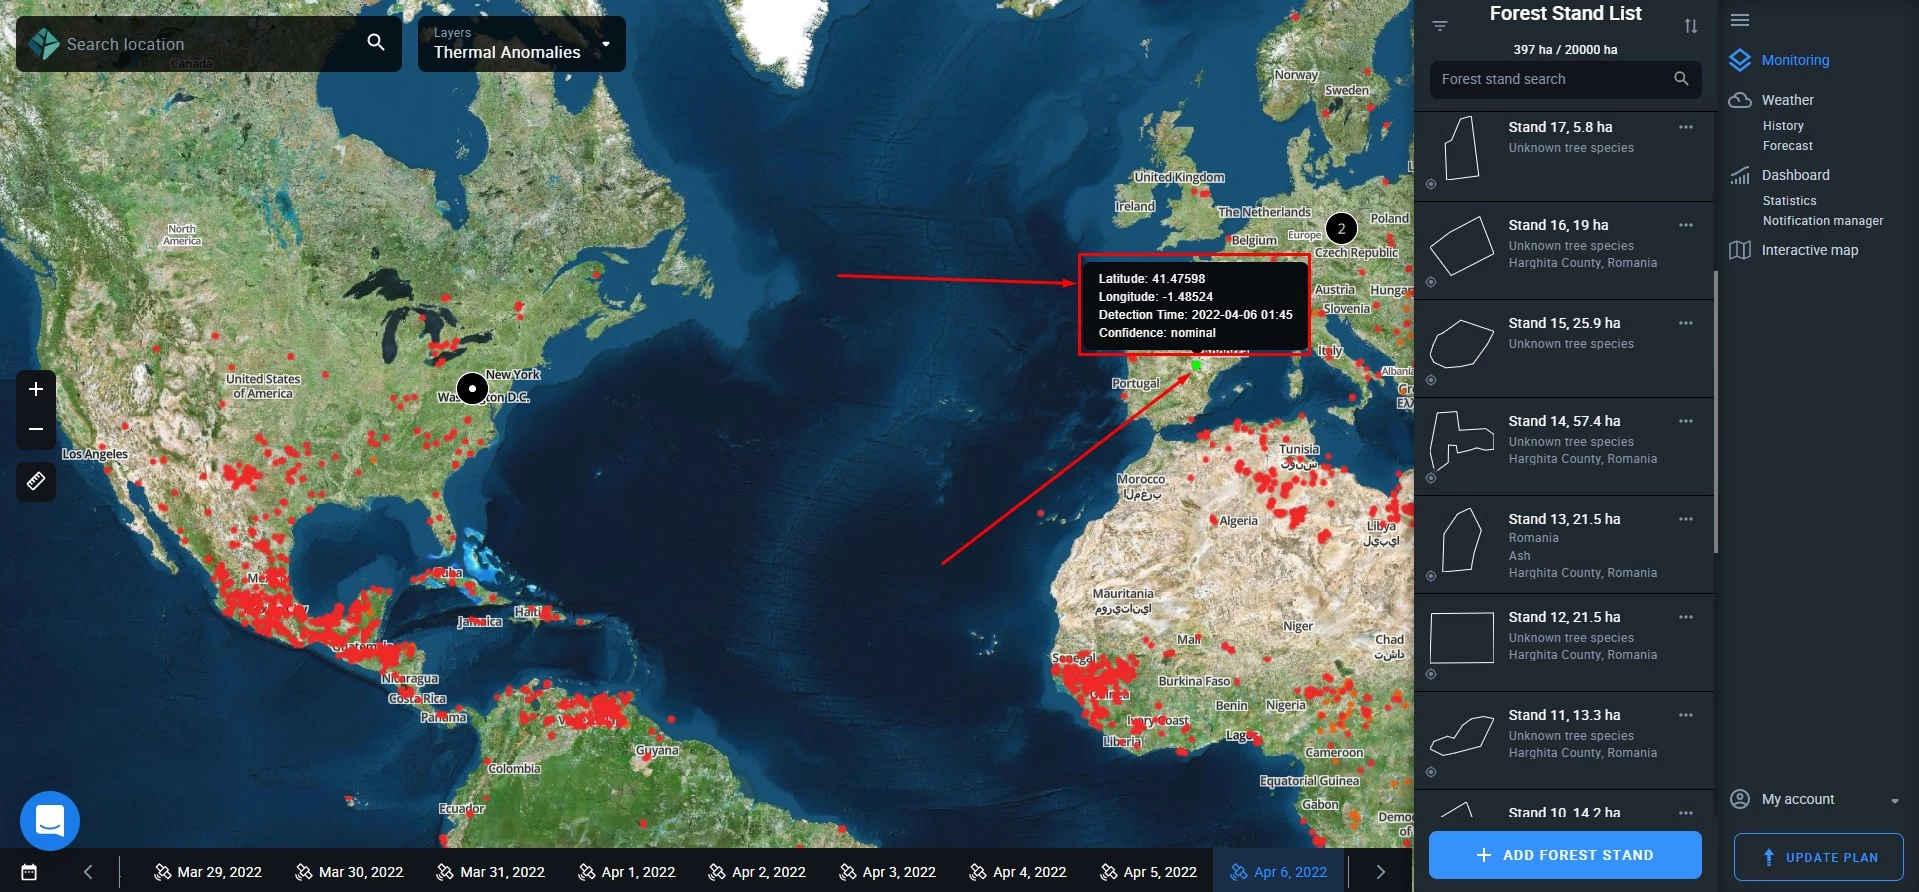Open the Weather section

click(1787, 100)
